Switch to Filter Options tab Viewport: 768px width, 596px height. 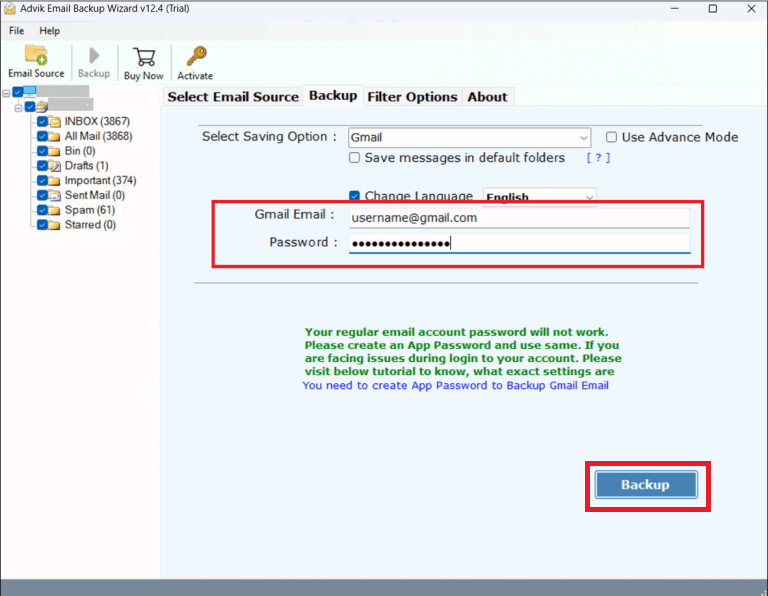412,97
